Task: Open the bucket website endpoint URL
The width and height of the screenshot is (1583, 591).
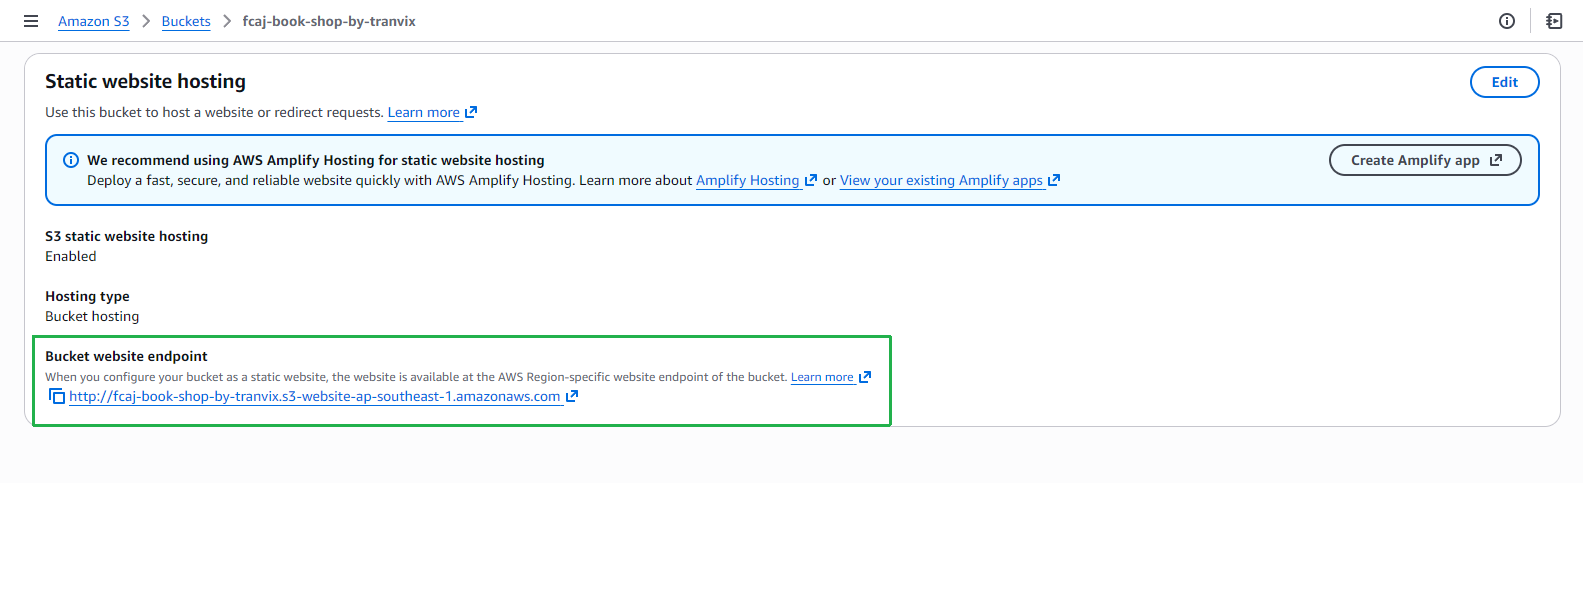Action: 323,397
